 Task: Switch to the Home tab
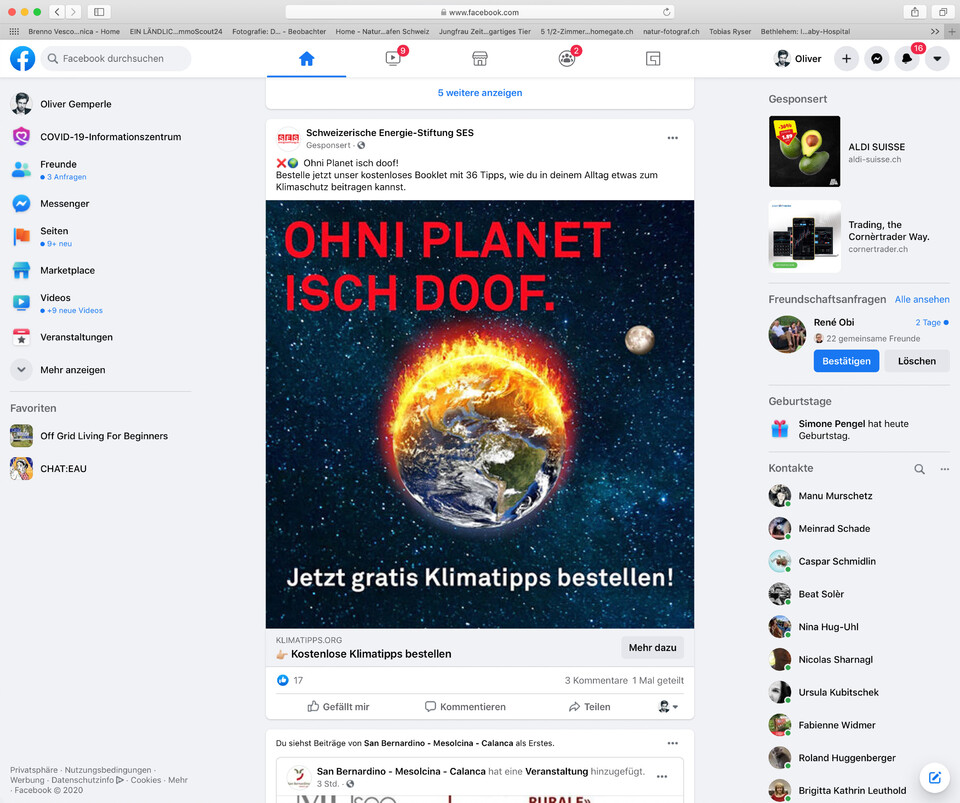tap(307, 58)
